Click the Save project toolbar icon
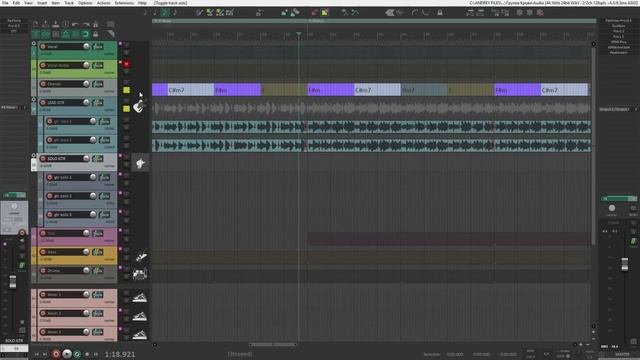 pyautogui.click(x=56, y=24)
